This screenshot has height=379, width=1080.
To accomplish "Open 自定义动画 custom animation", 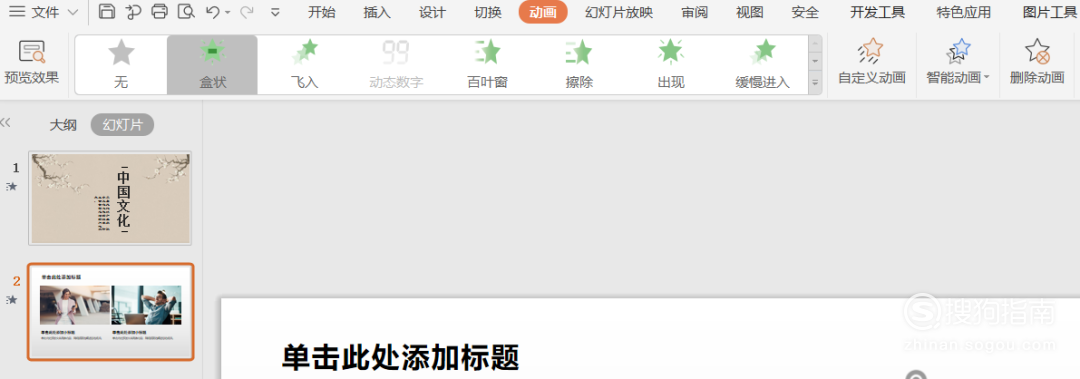I will [871, 61].
